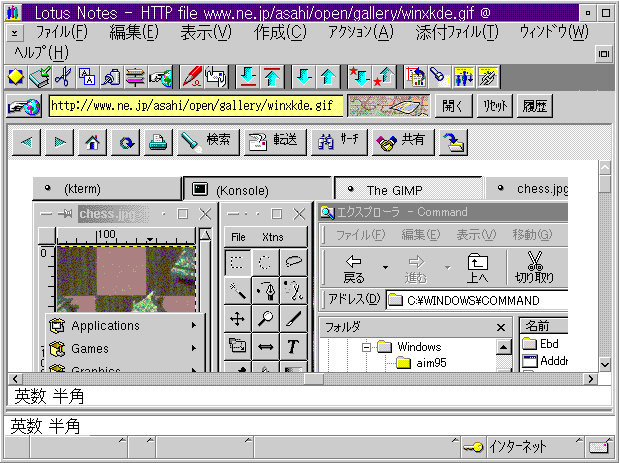Open the 添付ファイル(T) menu

(457, 32)
